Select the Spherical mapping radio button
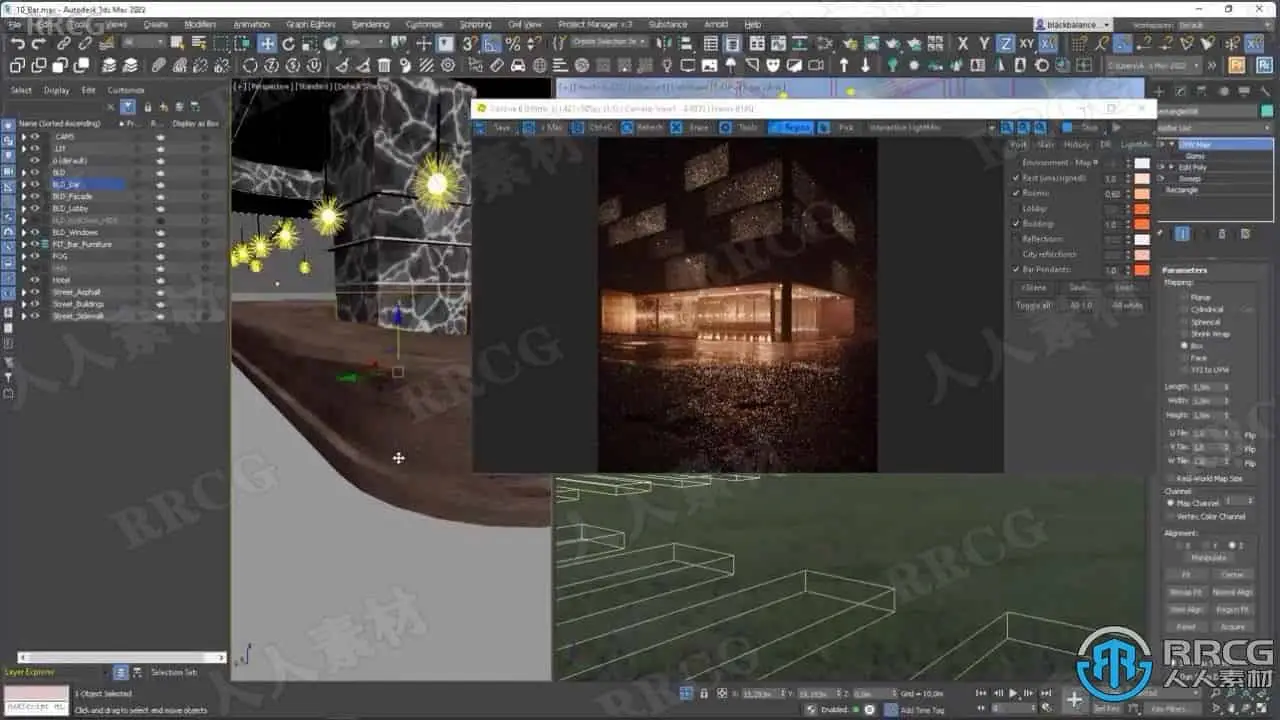This screenshot has width=1280, height=720. [1185, 322]
